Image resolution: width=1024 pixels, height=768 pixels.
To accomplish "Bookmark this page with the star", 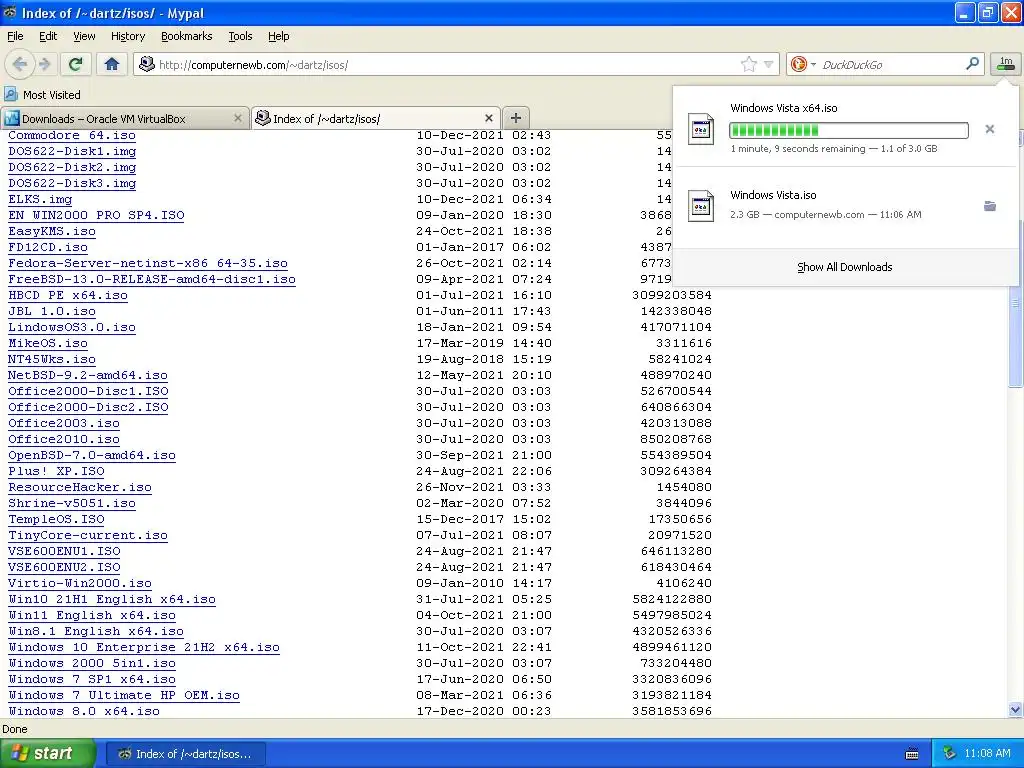I will [748, 64].
